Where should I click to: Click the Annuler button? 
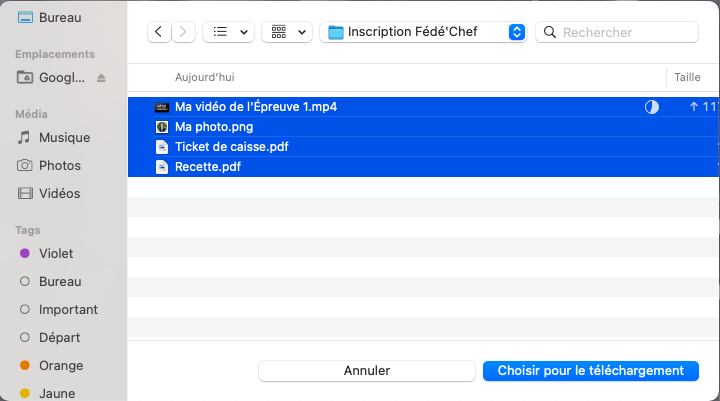[x=367, y=371]
